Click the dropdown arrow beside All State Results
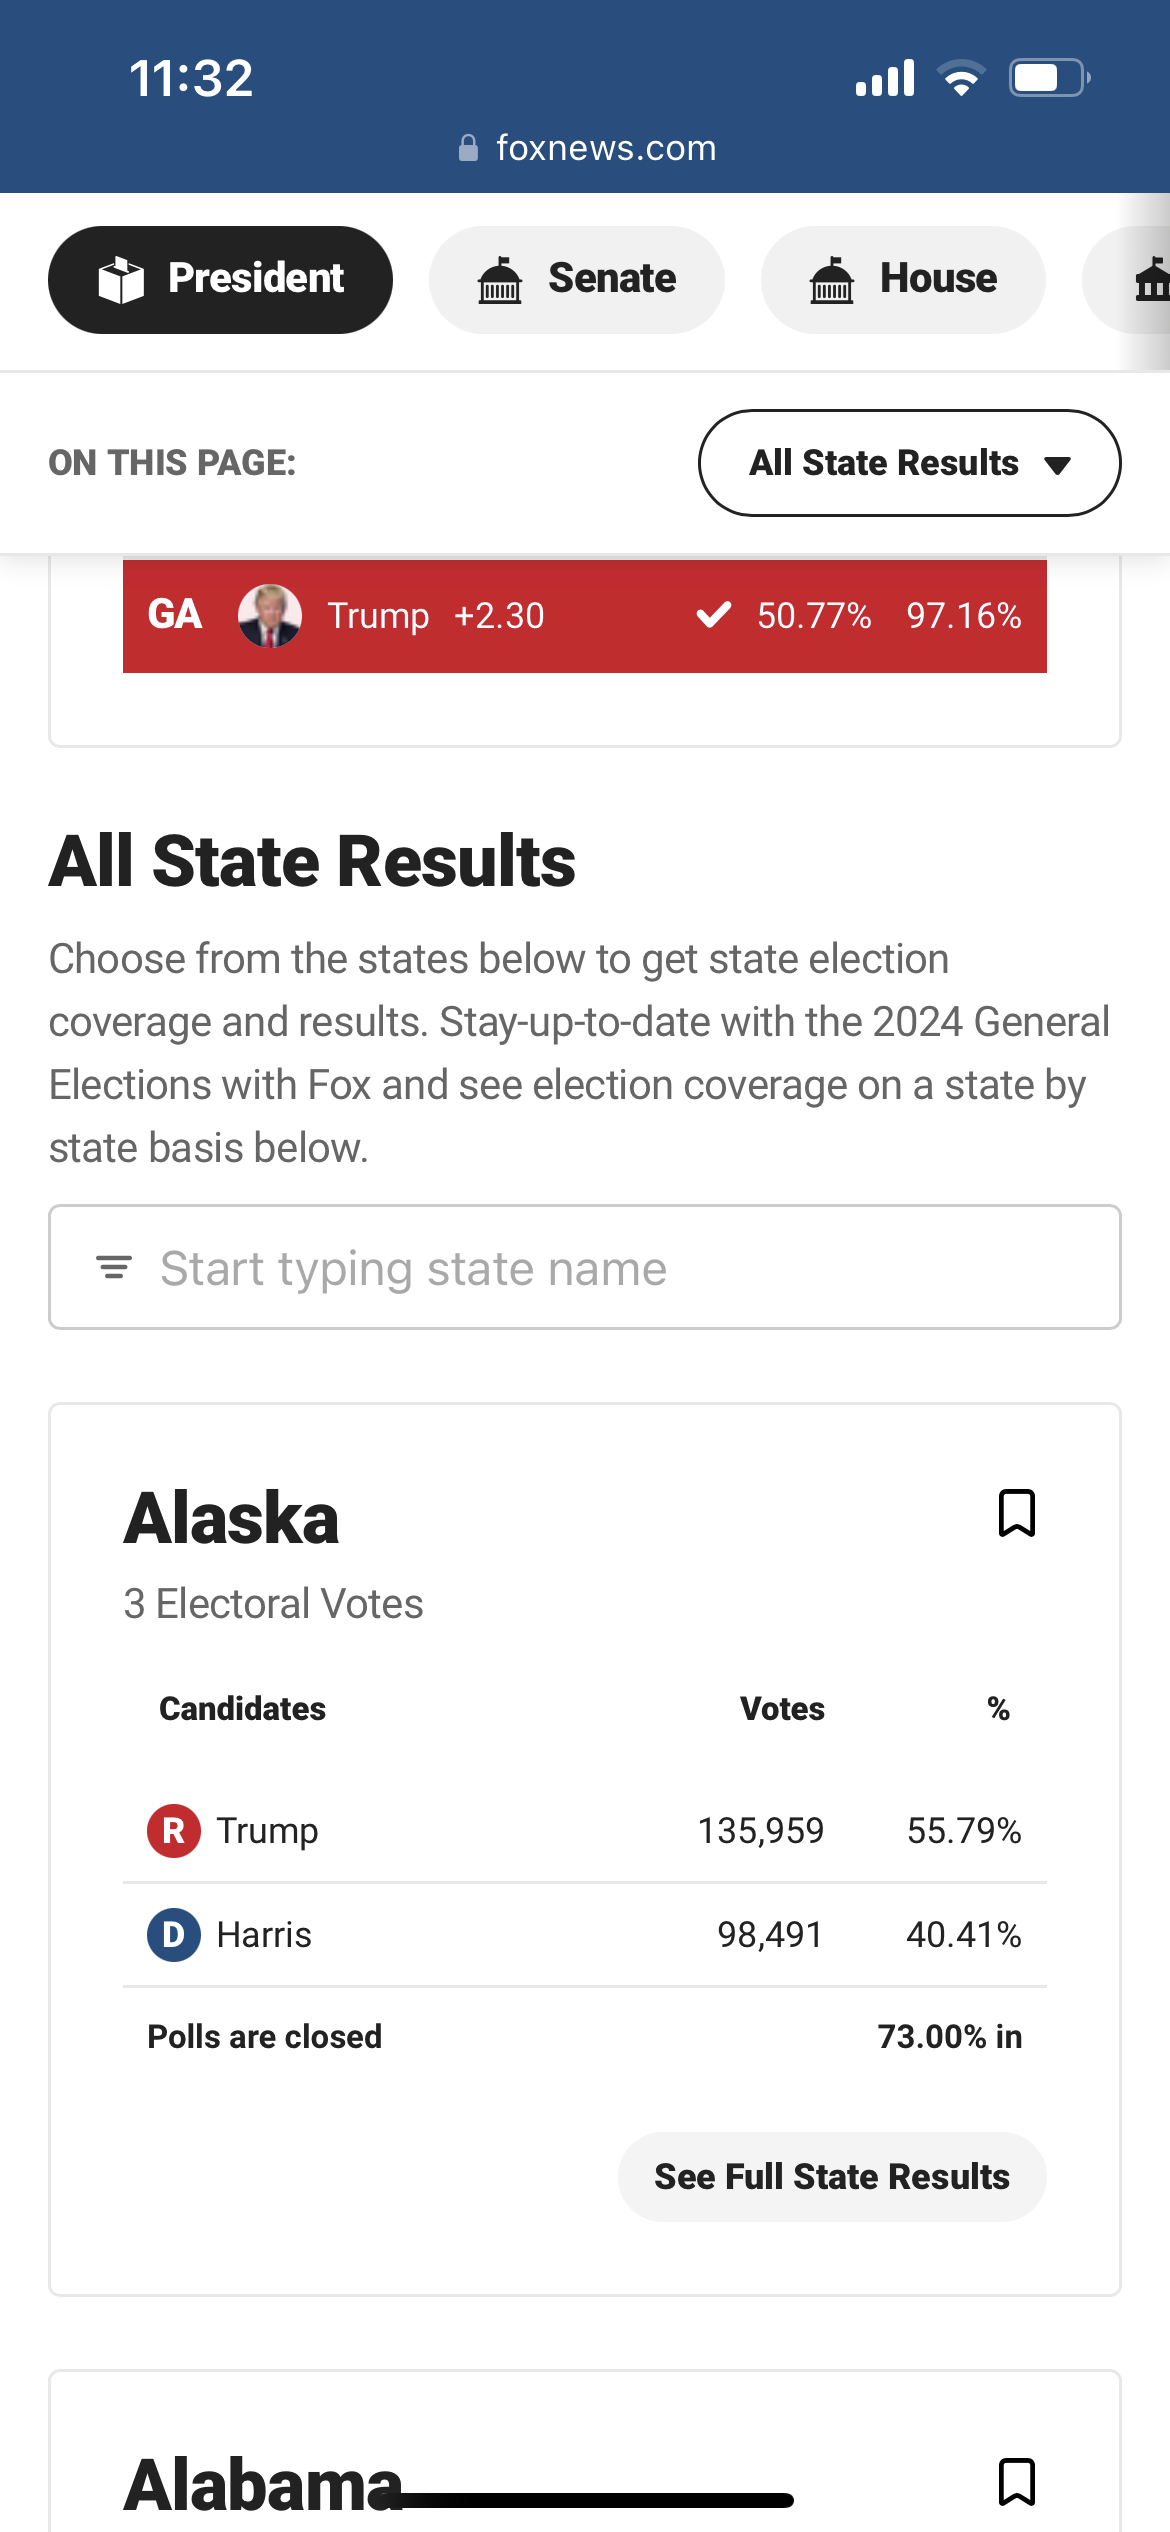The width and height of the screenshot is (1170, 2532). (x=1057, y=465)
